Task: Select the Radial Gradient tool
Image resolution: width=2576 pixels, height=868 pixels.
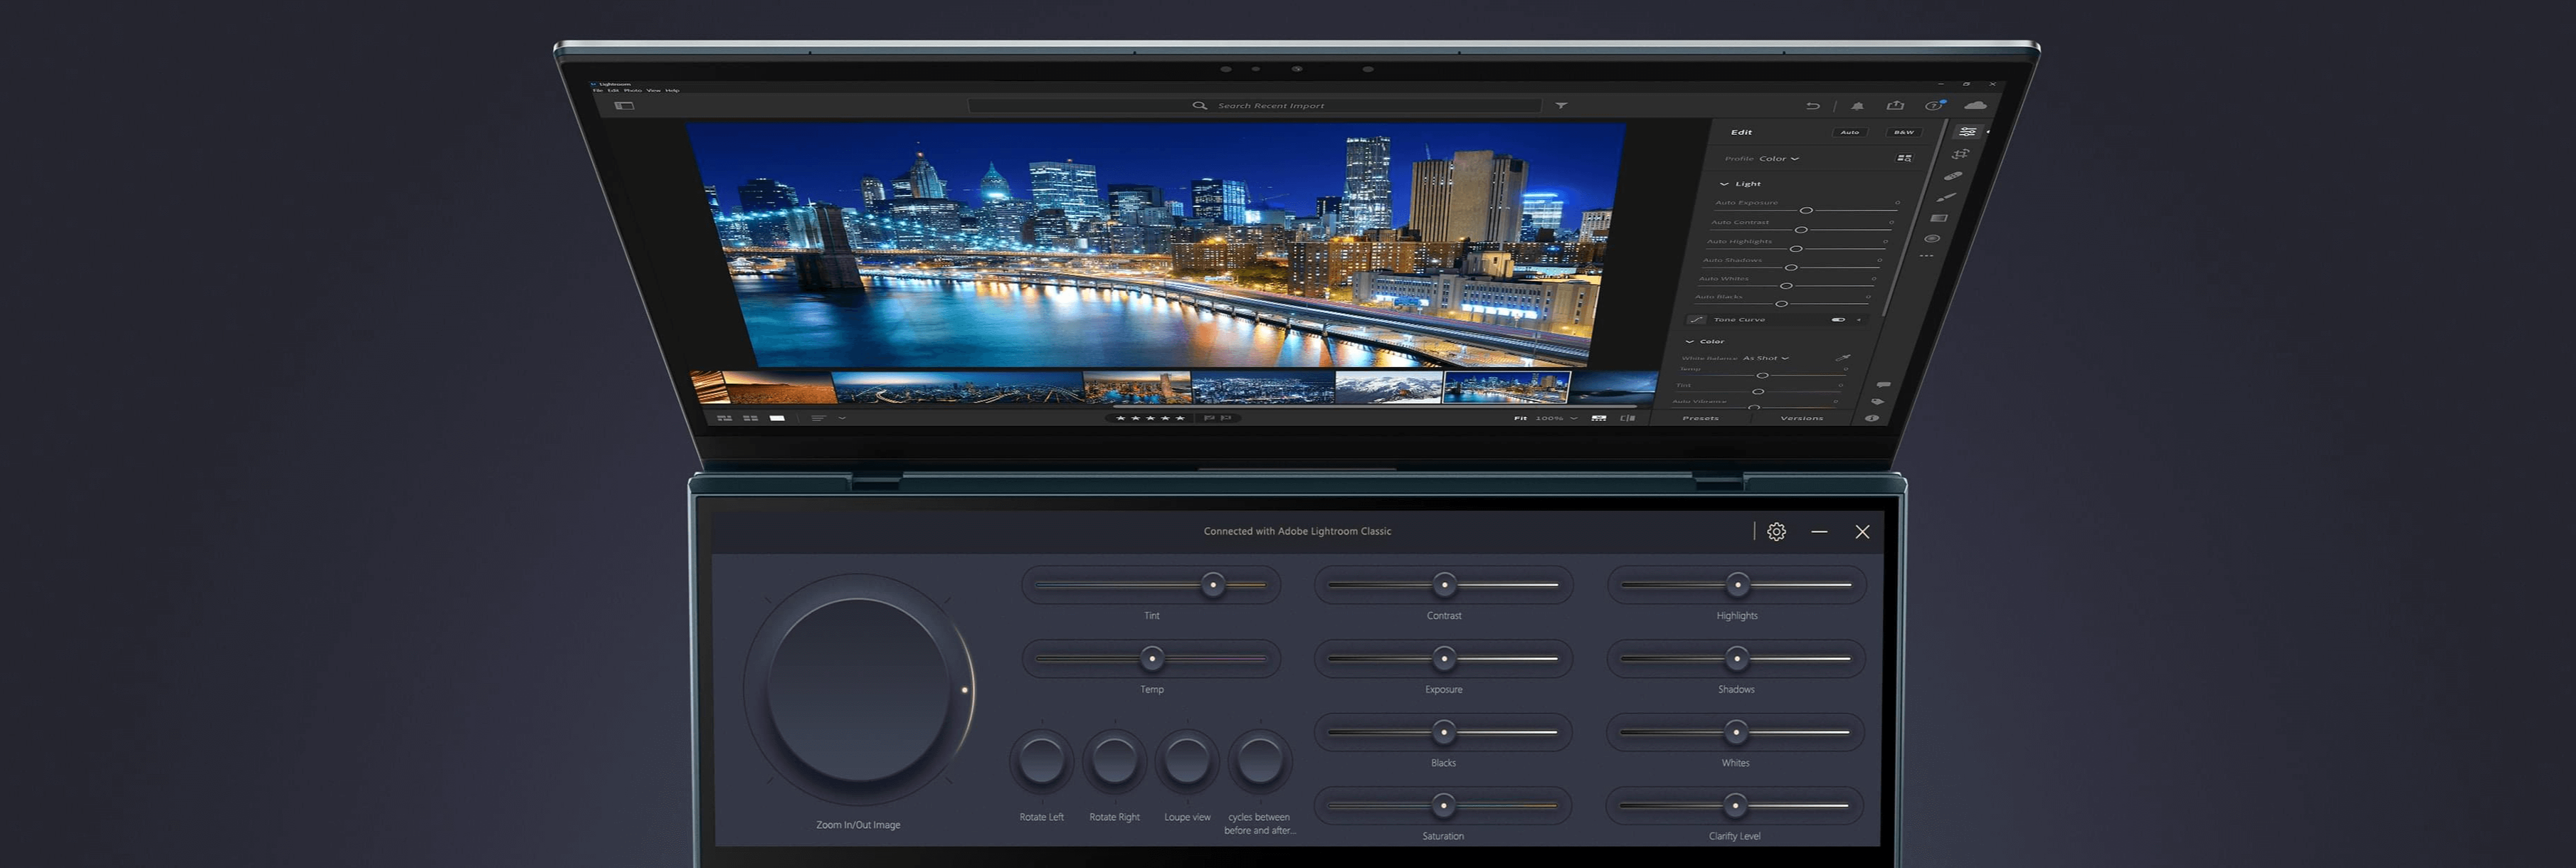Action: (1932, 238)
